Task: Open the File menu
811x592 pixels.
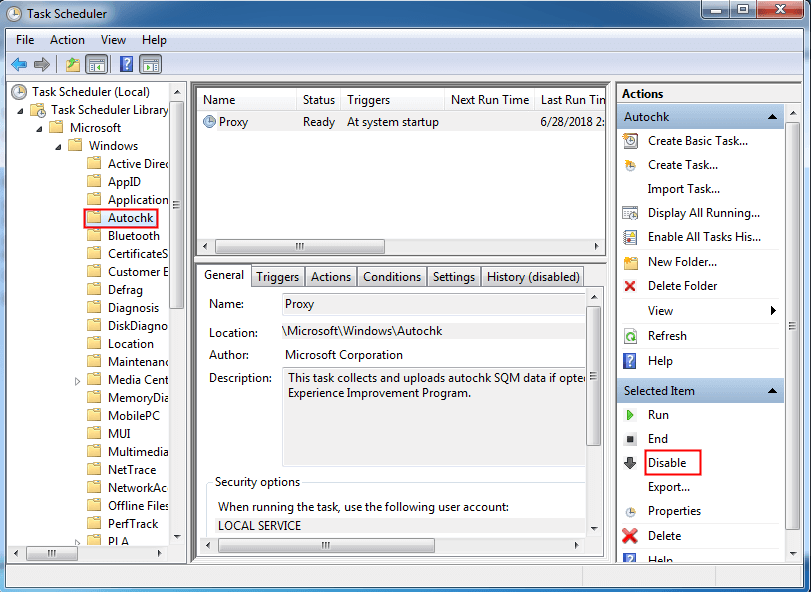Action: [25, 40]
